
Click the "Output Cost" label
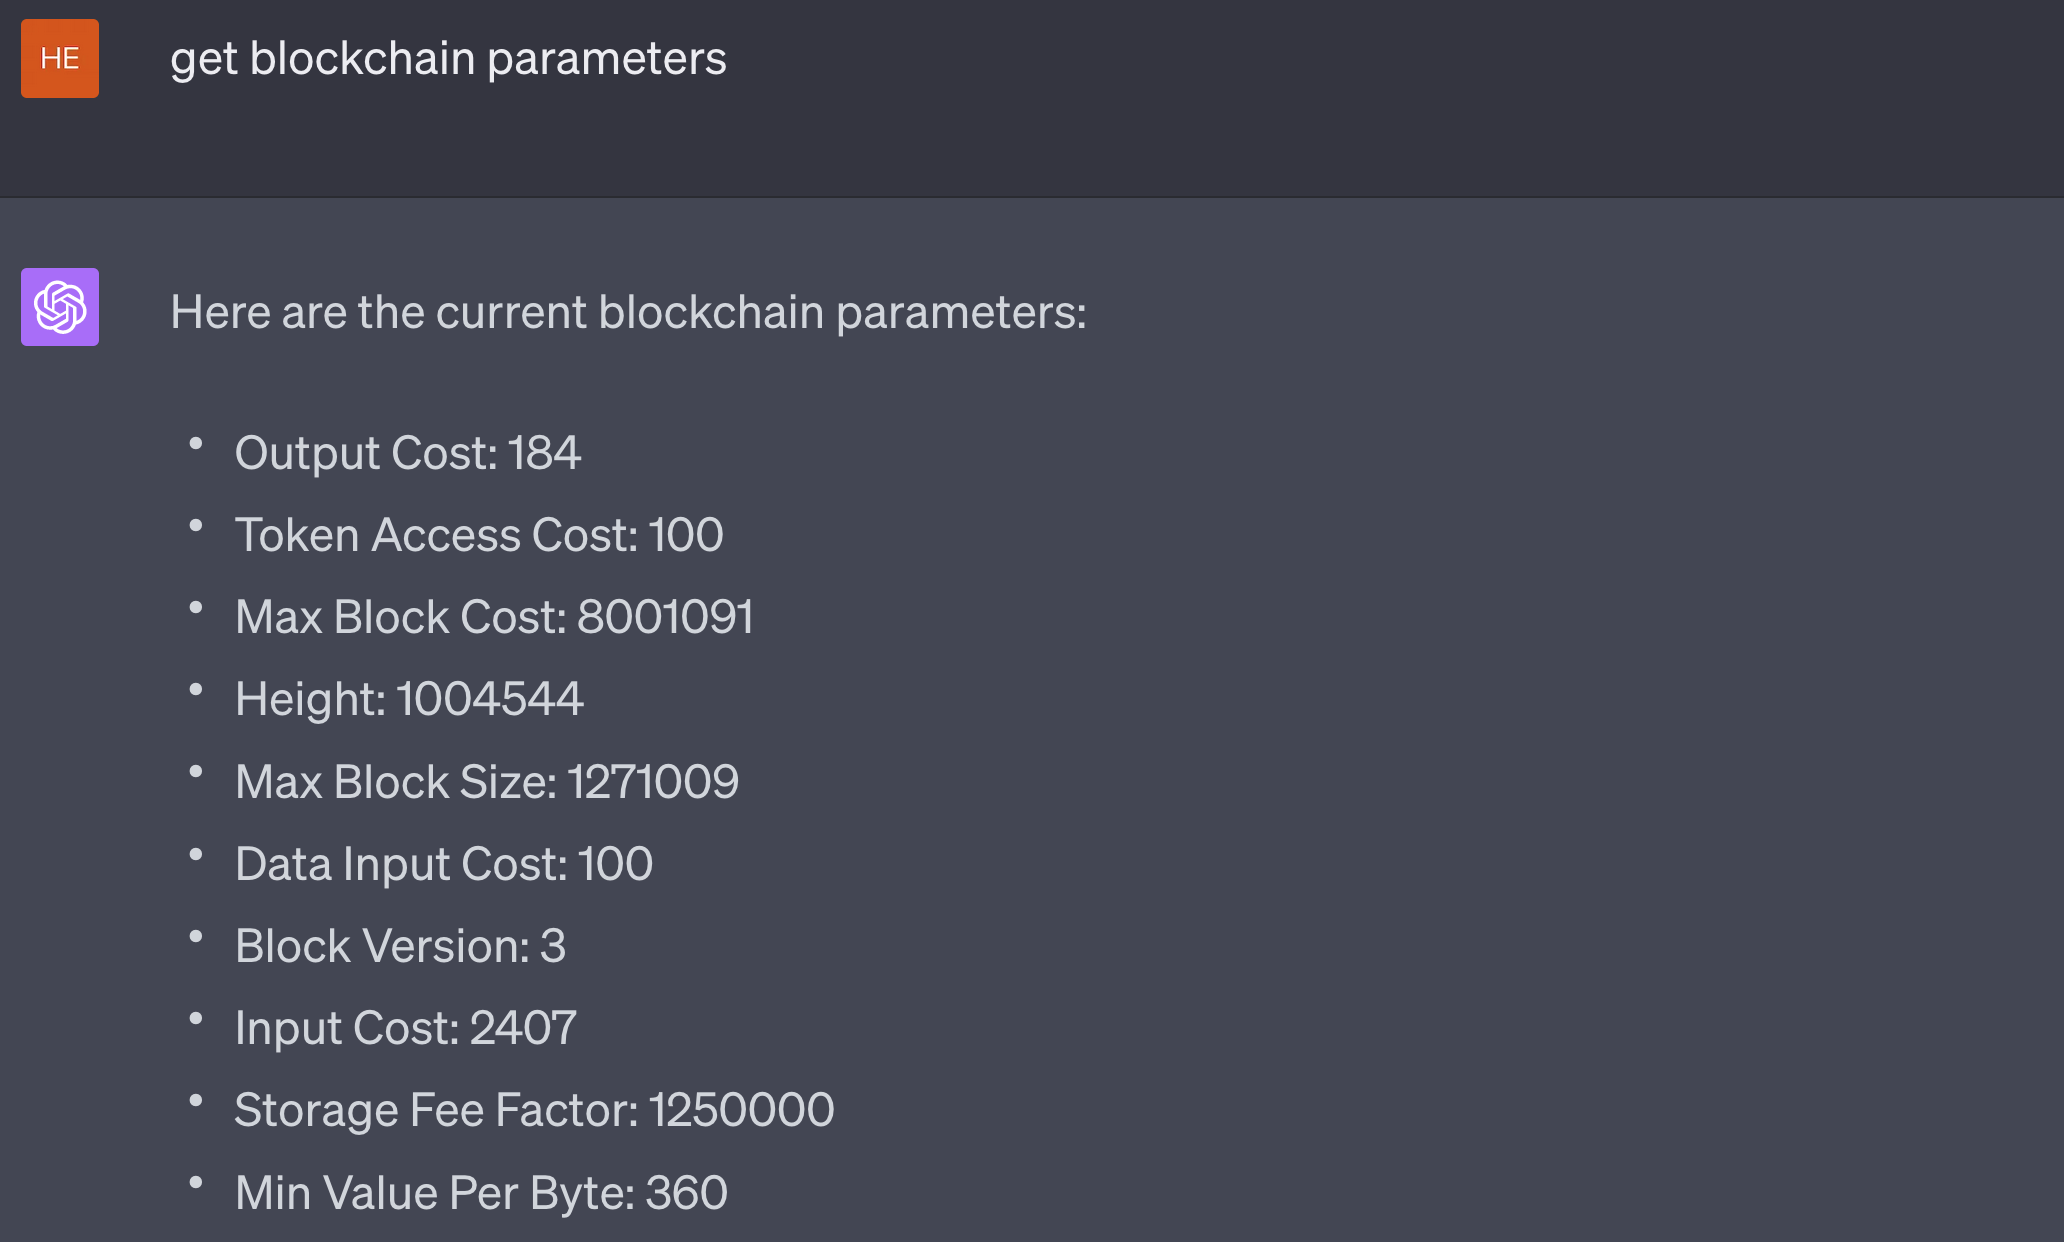point(365,453)
